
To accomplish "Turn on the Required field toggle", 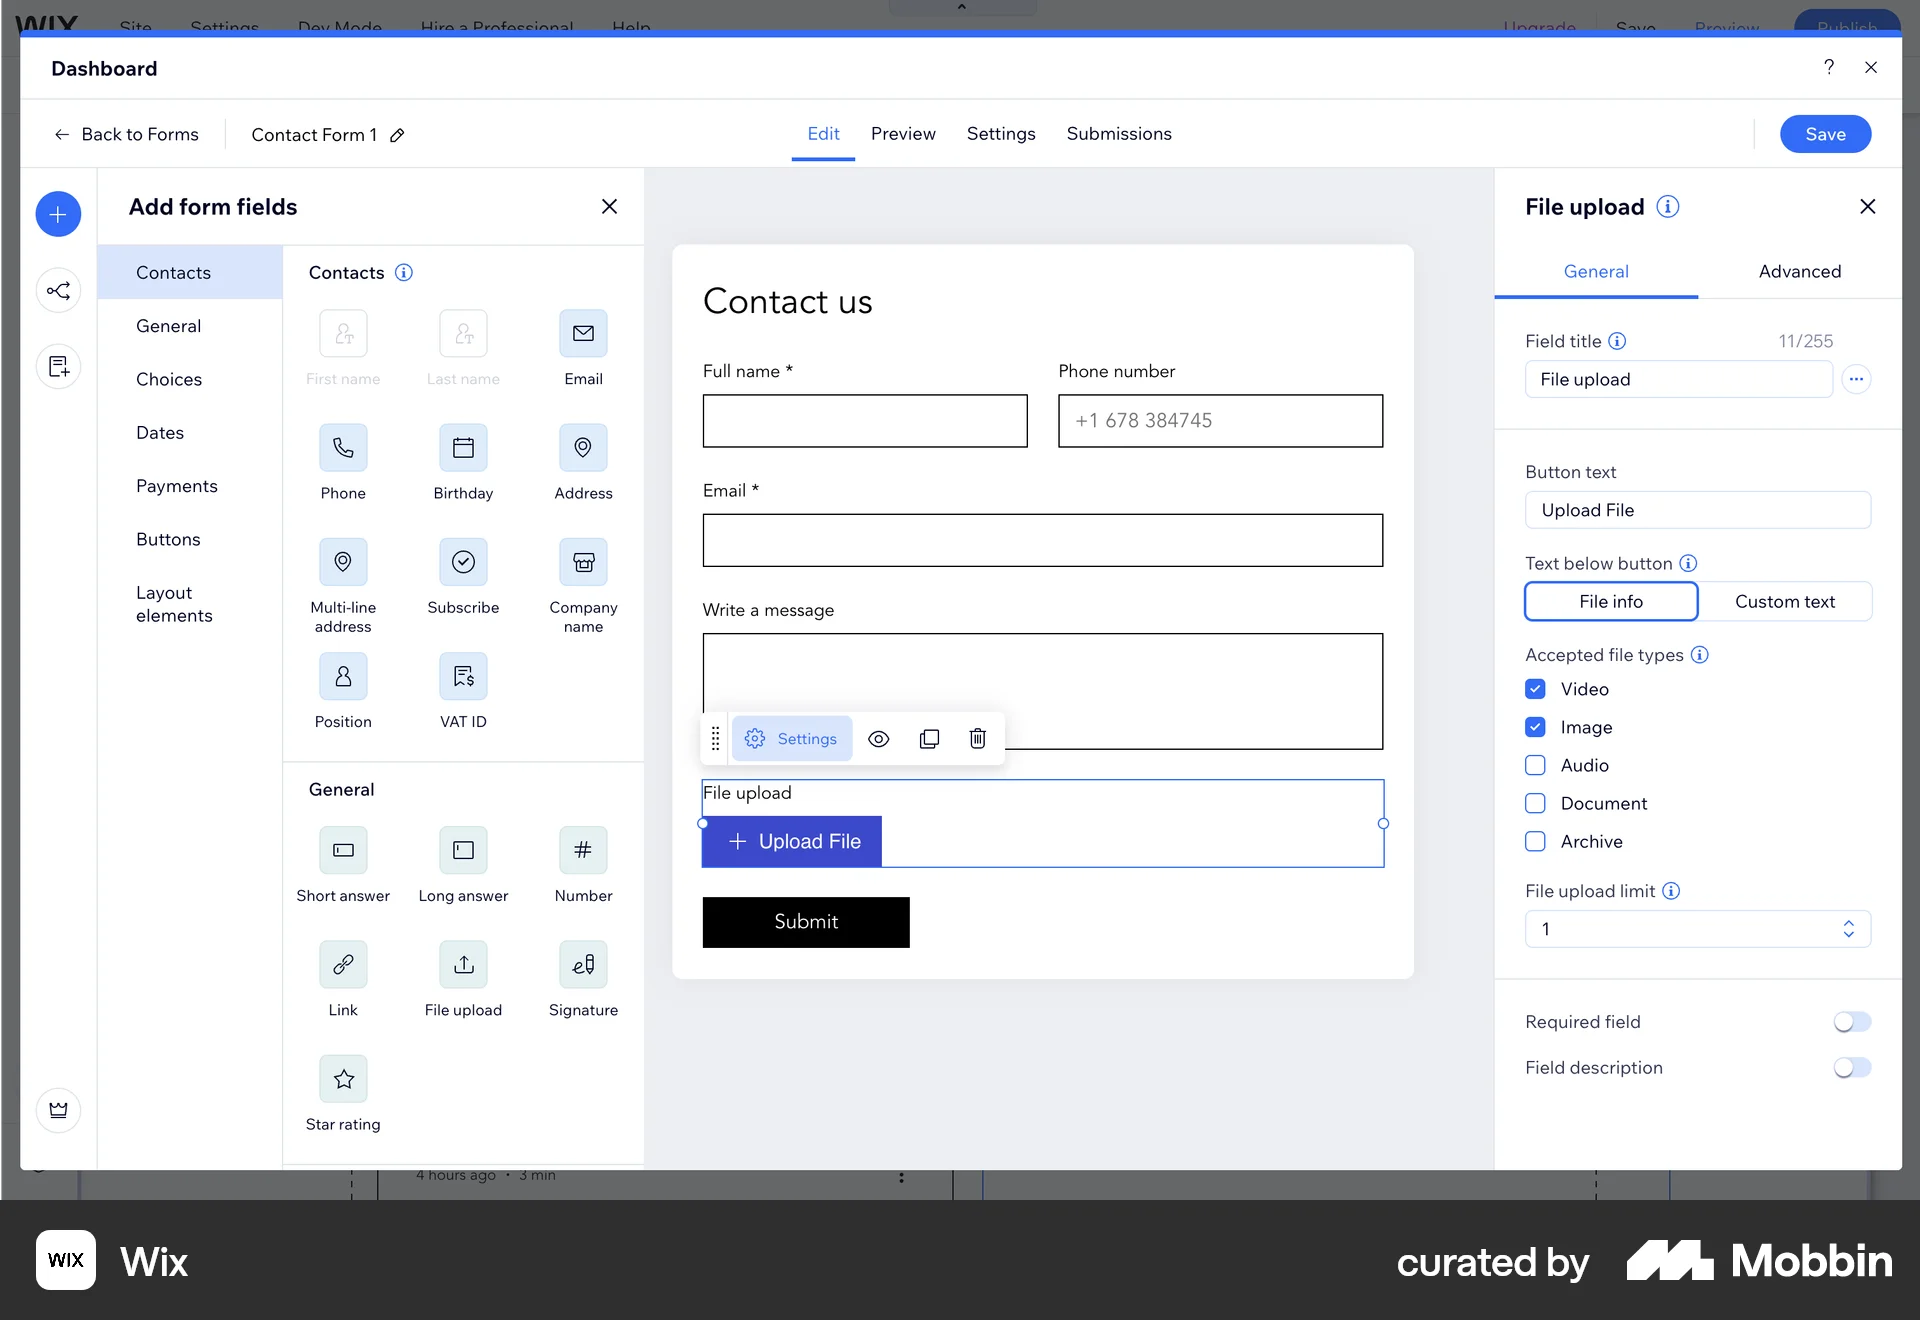I will click(1851, 1021).
